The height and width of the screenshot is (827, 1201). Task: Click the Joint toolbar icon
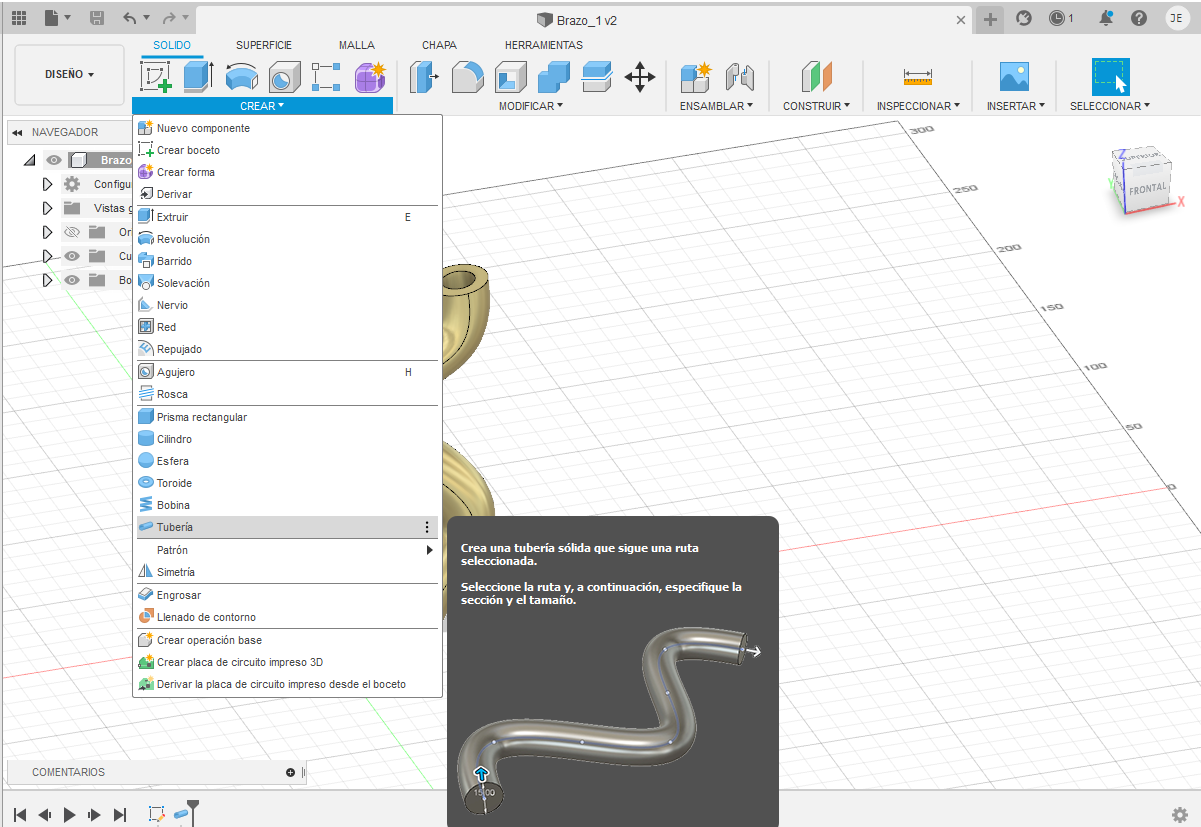tap(739, 77)
